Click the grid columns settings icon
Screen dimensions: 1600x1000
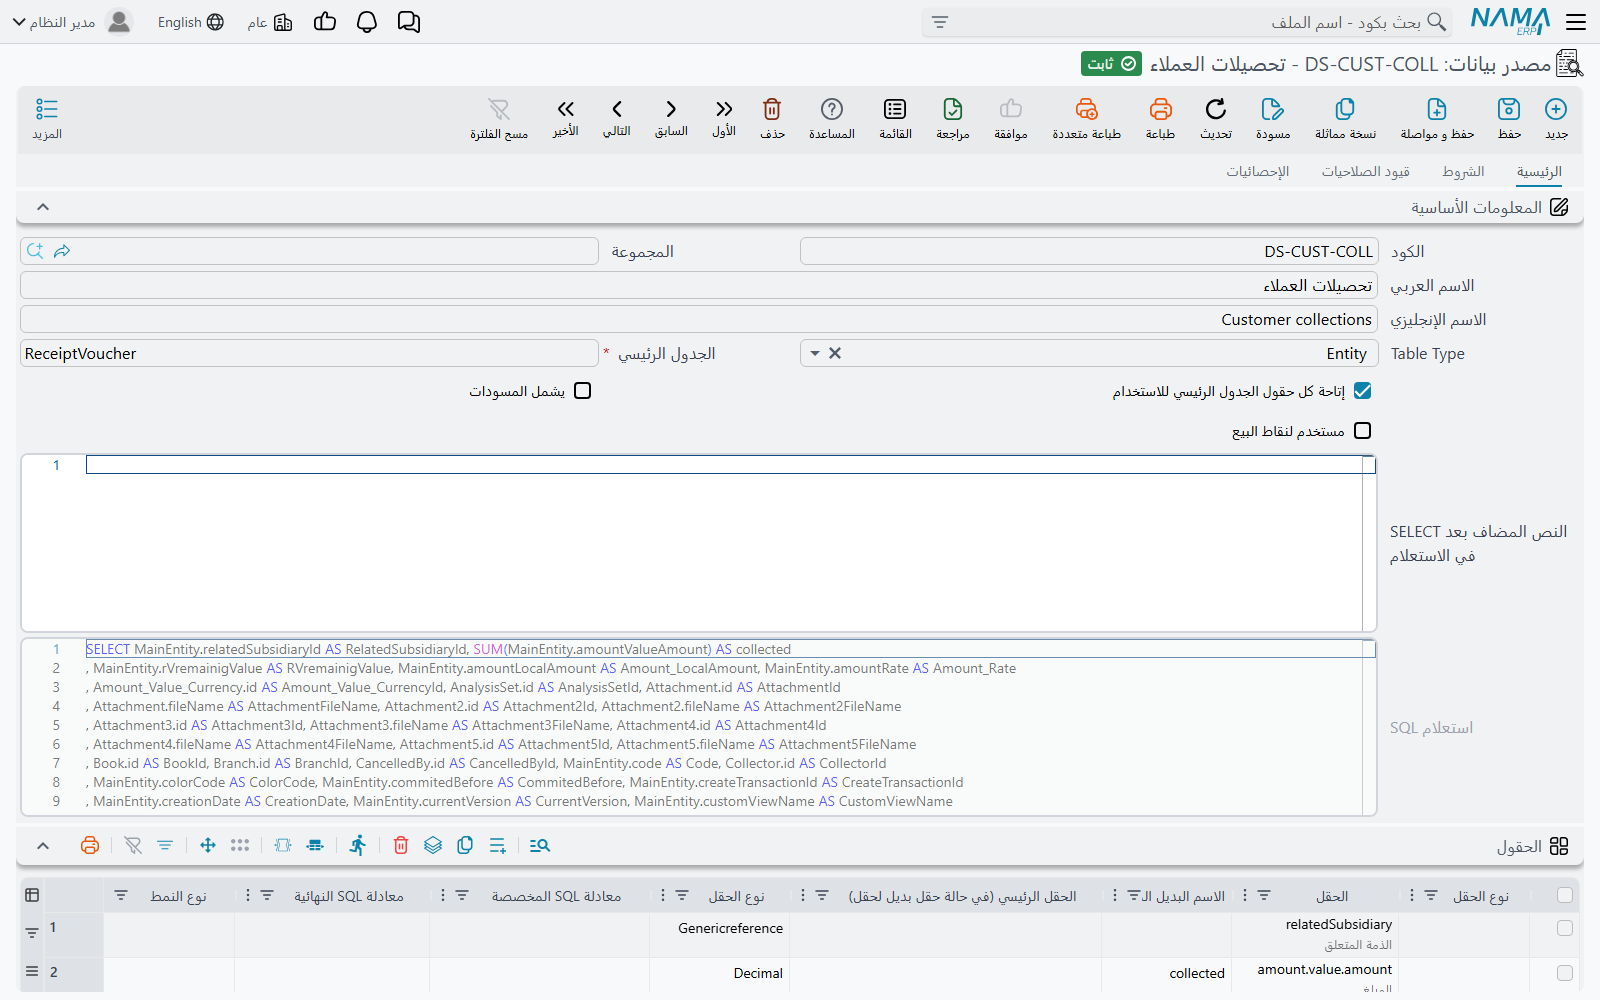pos(32,895)
